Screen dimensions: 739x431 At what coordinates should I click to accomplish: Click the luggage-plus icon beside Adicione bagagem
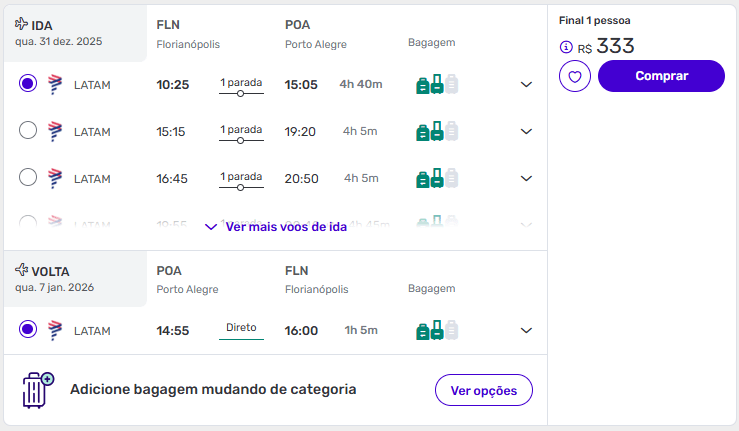coord(38,389)
